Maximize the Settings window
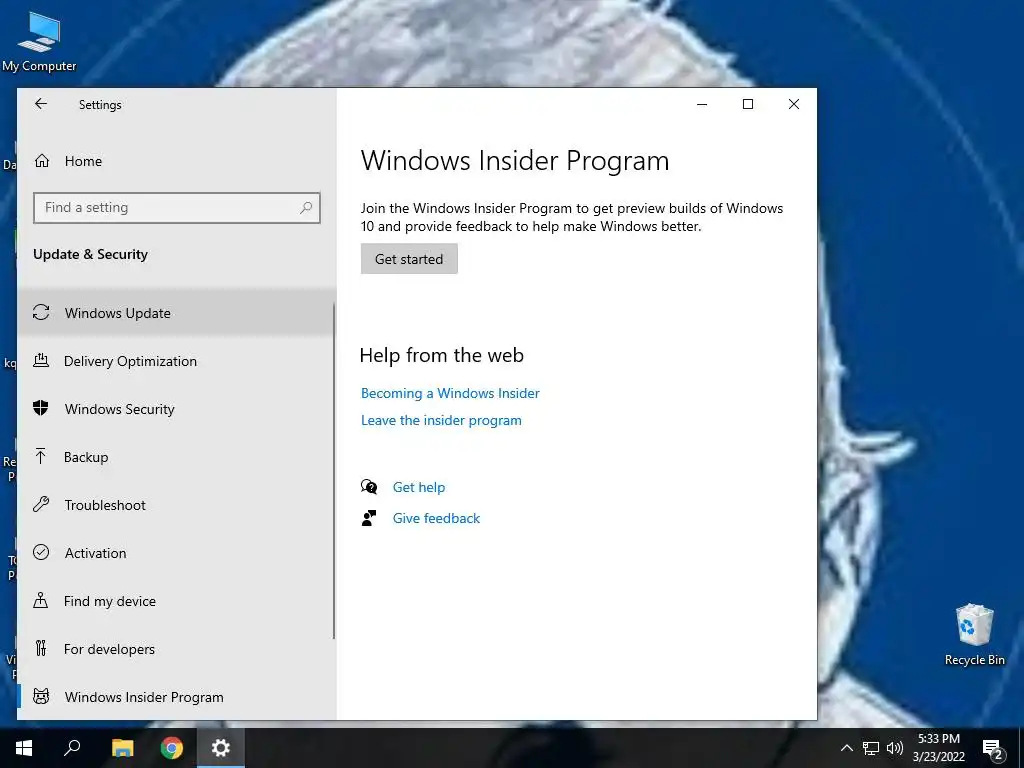The image size is (1024, 768). click(x=748, y=104)
